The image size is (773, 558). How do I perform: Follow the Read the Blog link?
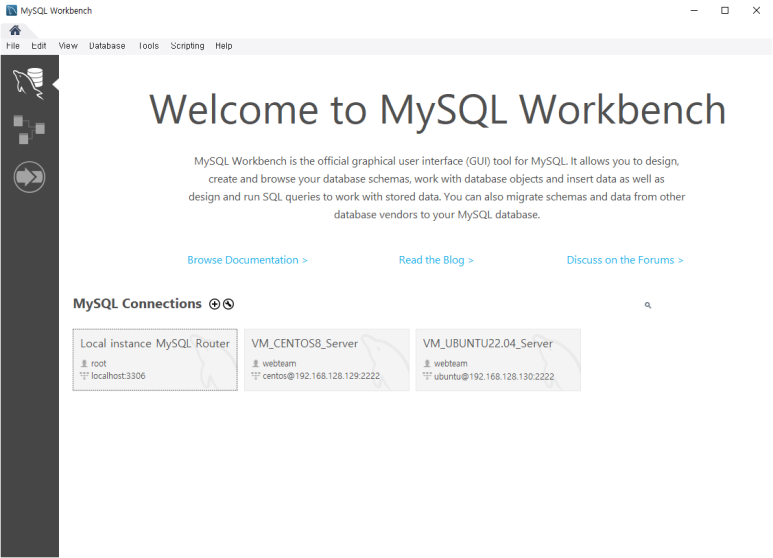point(436,260)
